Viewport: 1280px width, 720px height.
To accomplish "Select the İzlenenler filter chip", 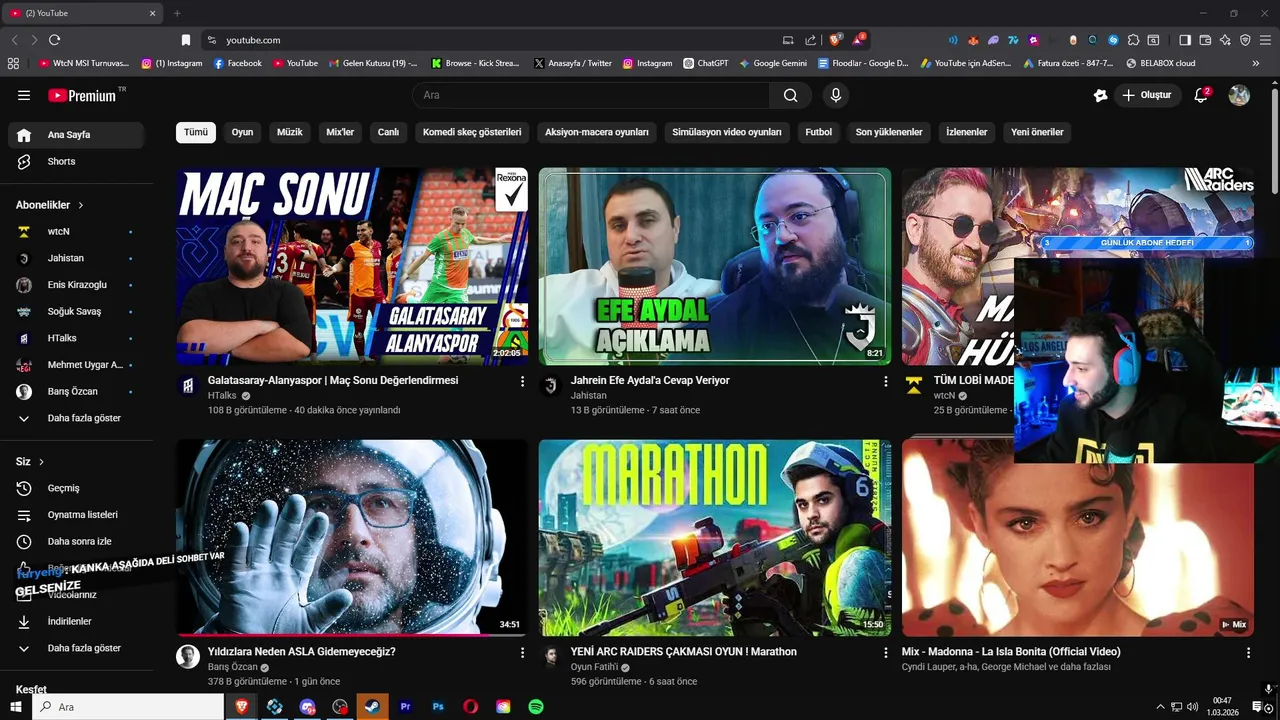I will [x=967, y=132].
